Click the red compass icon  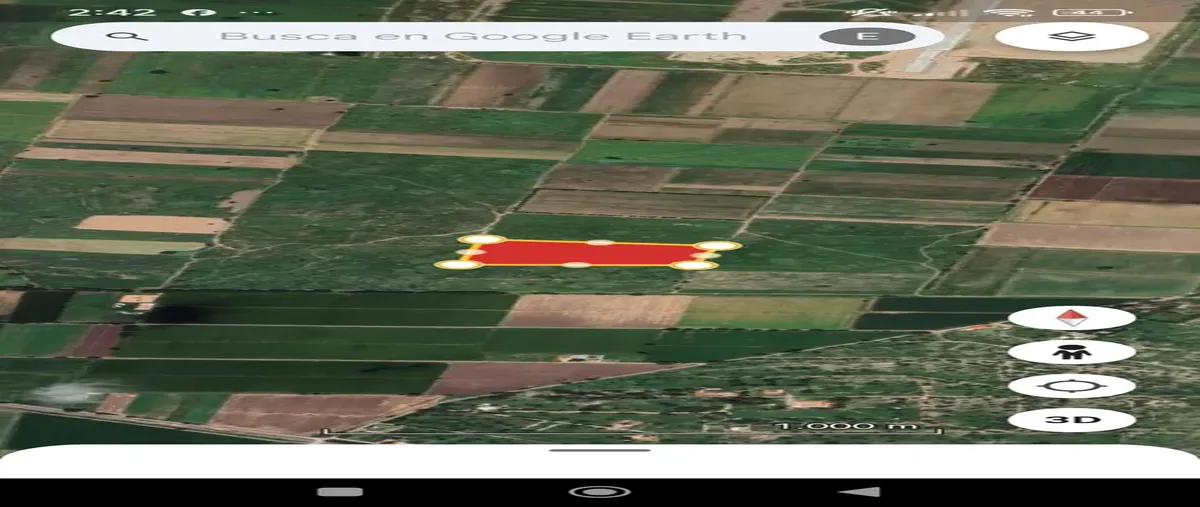tap(1072, 318)
